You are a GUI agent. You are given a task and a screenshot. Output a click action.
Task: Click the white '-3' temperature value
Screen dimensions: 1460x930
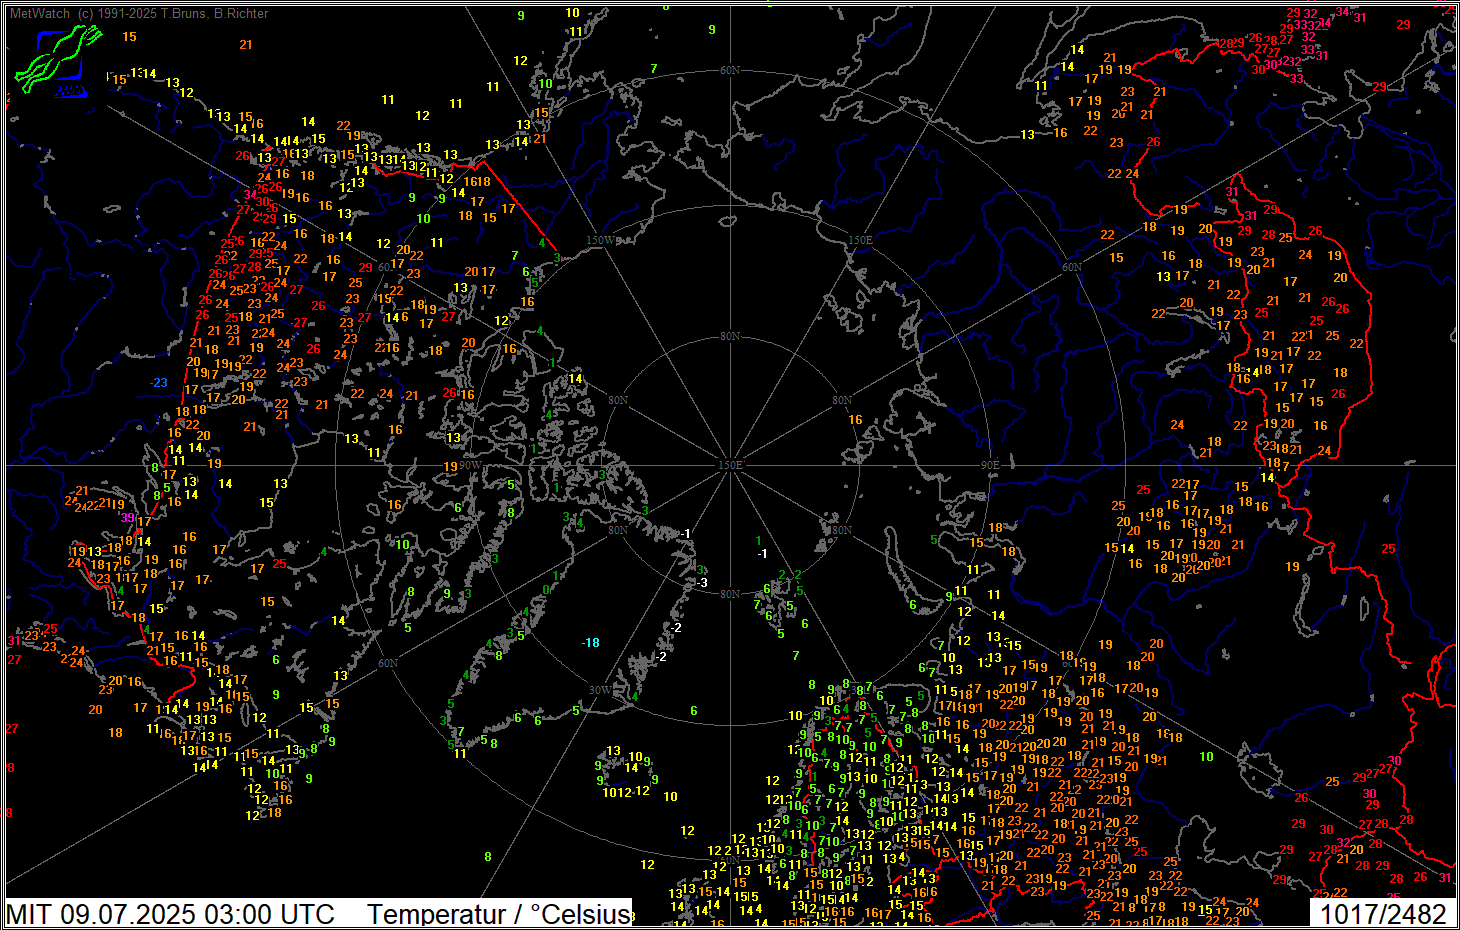702,583
